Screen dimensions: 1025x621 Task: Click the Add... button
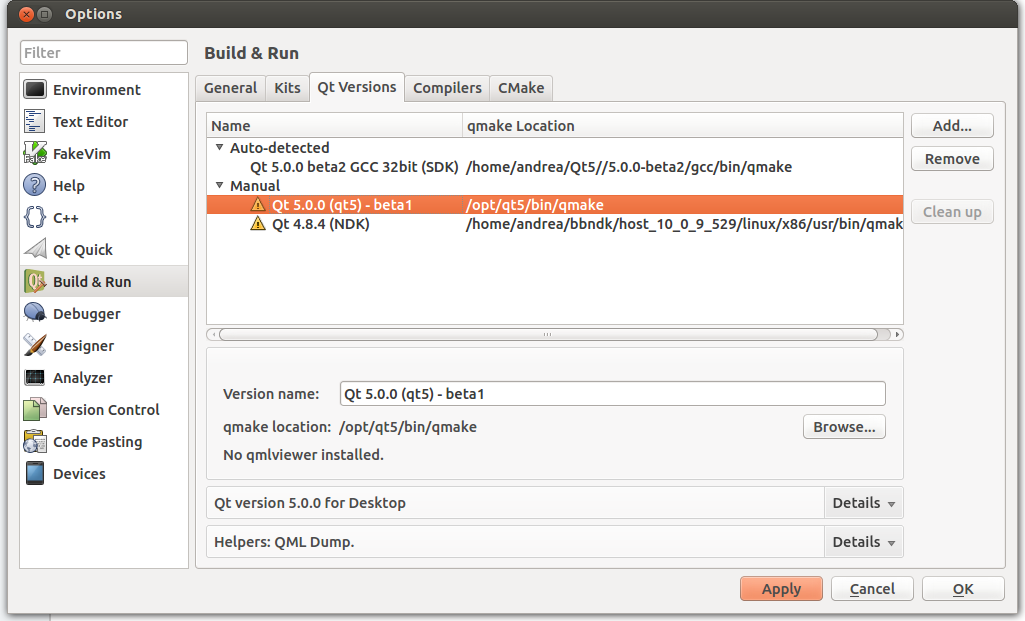click(x=952, y=126)
